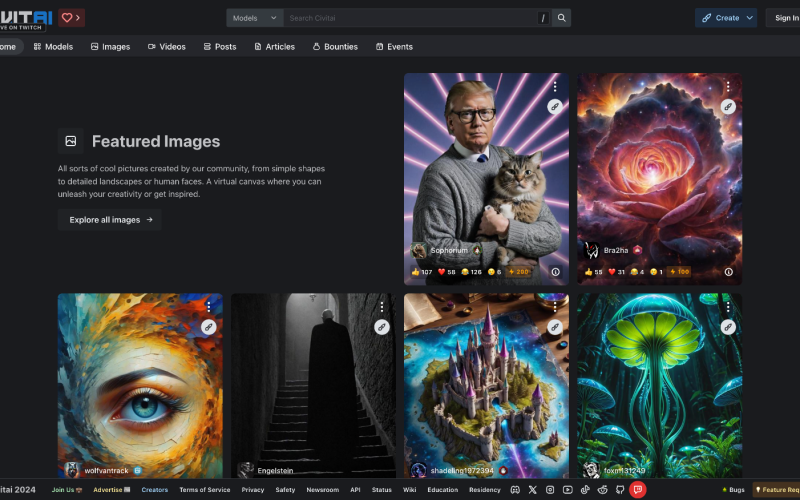Open the three-dot menu on wolfvantrack's eye image
Viewport: 800px width, 500px height.
coord(209,307)
